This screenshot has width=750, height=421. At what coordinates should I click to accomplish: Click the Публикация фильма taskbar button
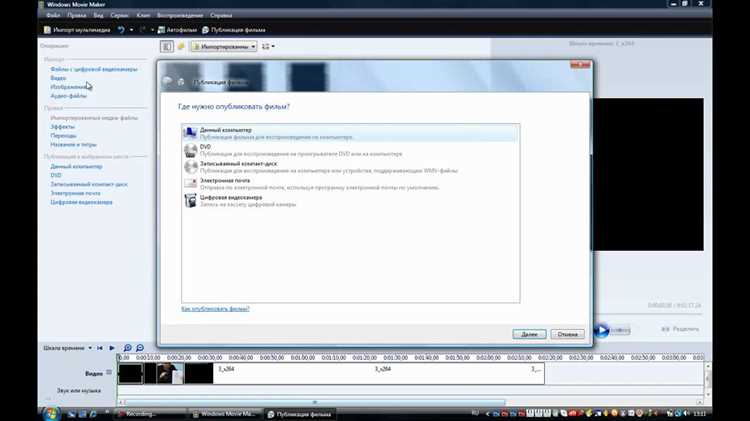pos(299,414)
